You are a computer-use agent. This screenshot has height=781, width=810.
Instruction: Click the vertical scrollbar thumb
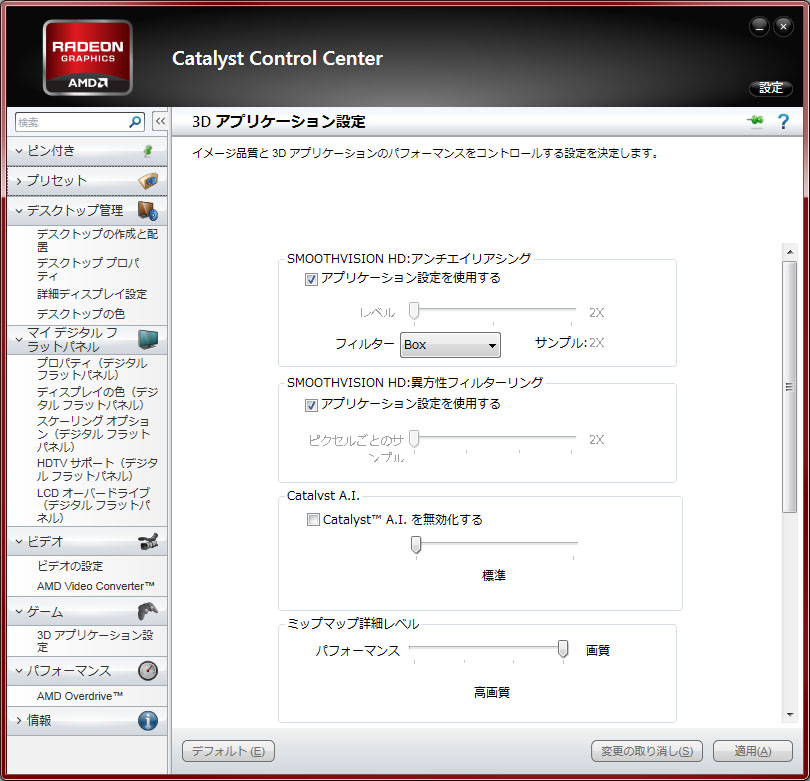click(x=789, y=387)
